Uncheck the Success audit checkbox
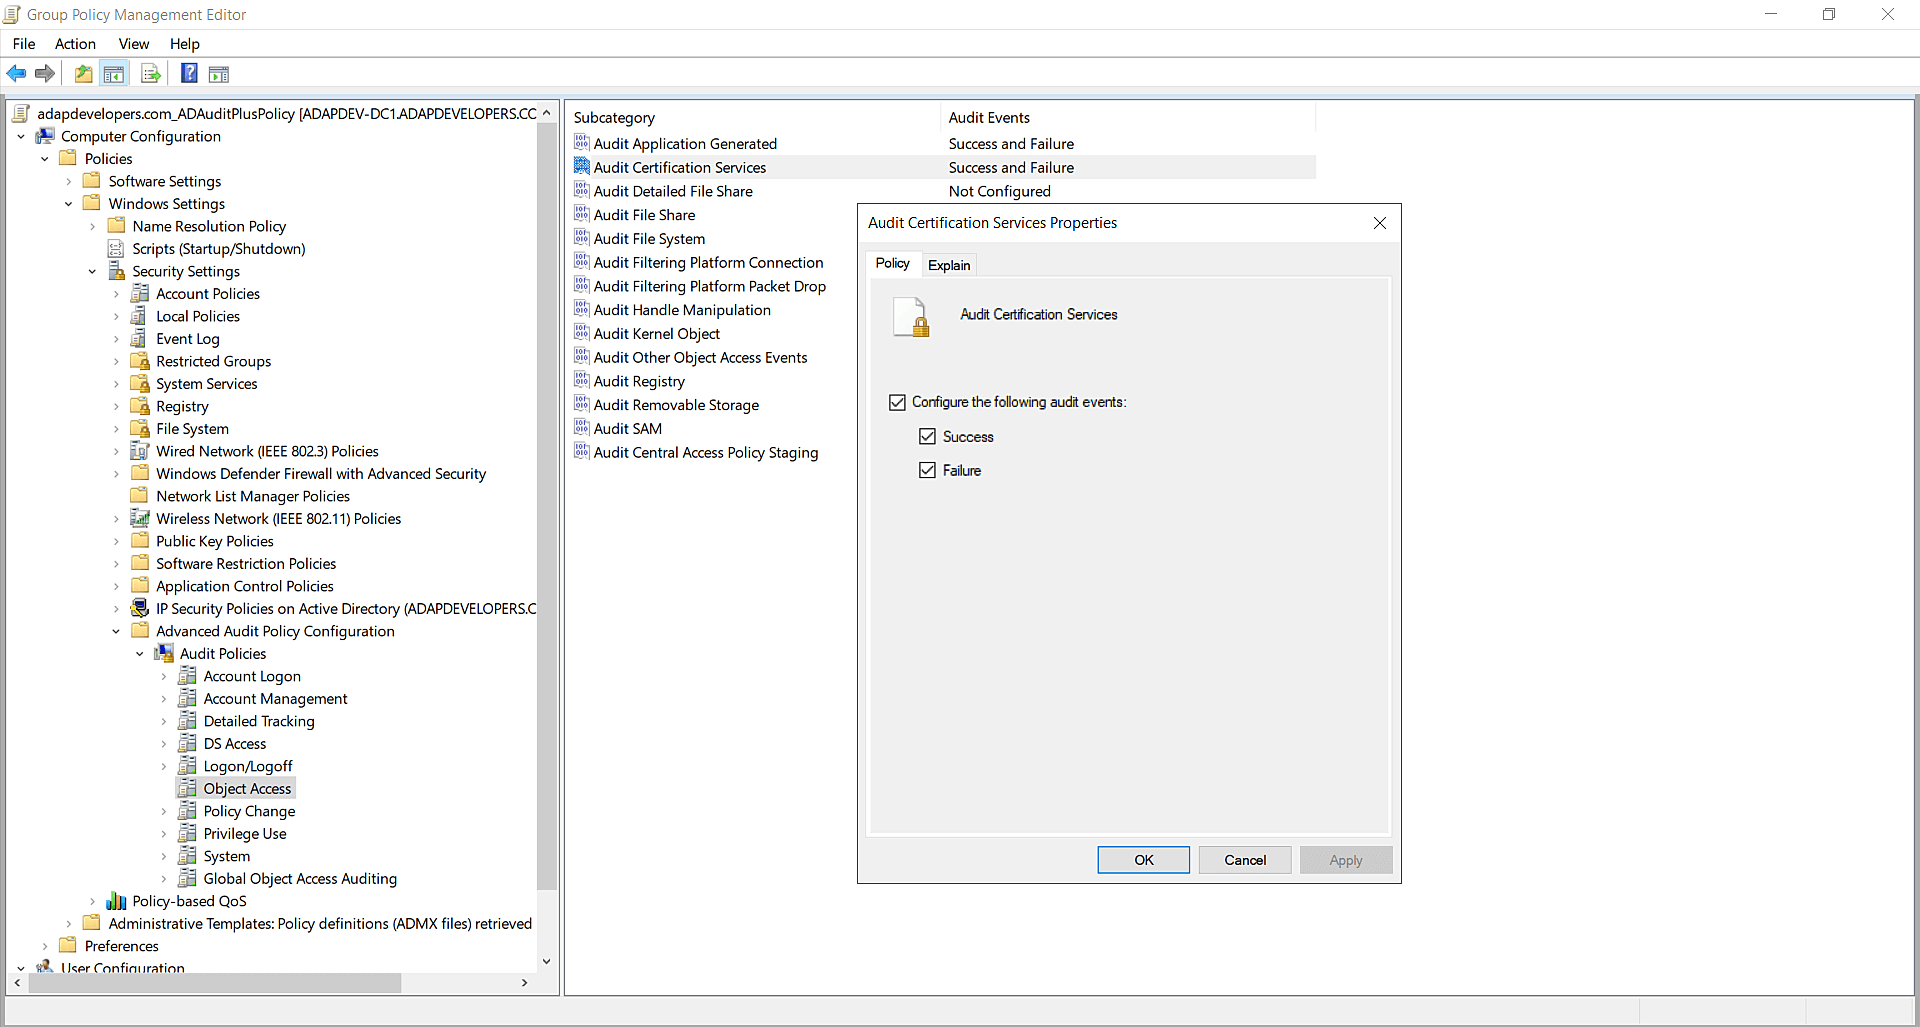 (x=928, y=436)
